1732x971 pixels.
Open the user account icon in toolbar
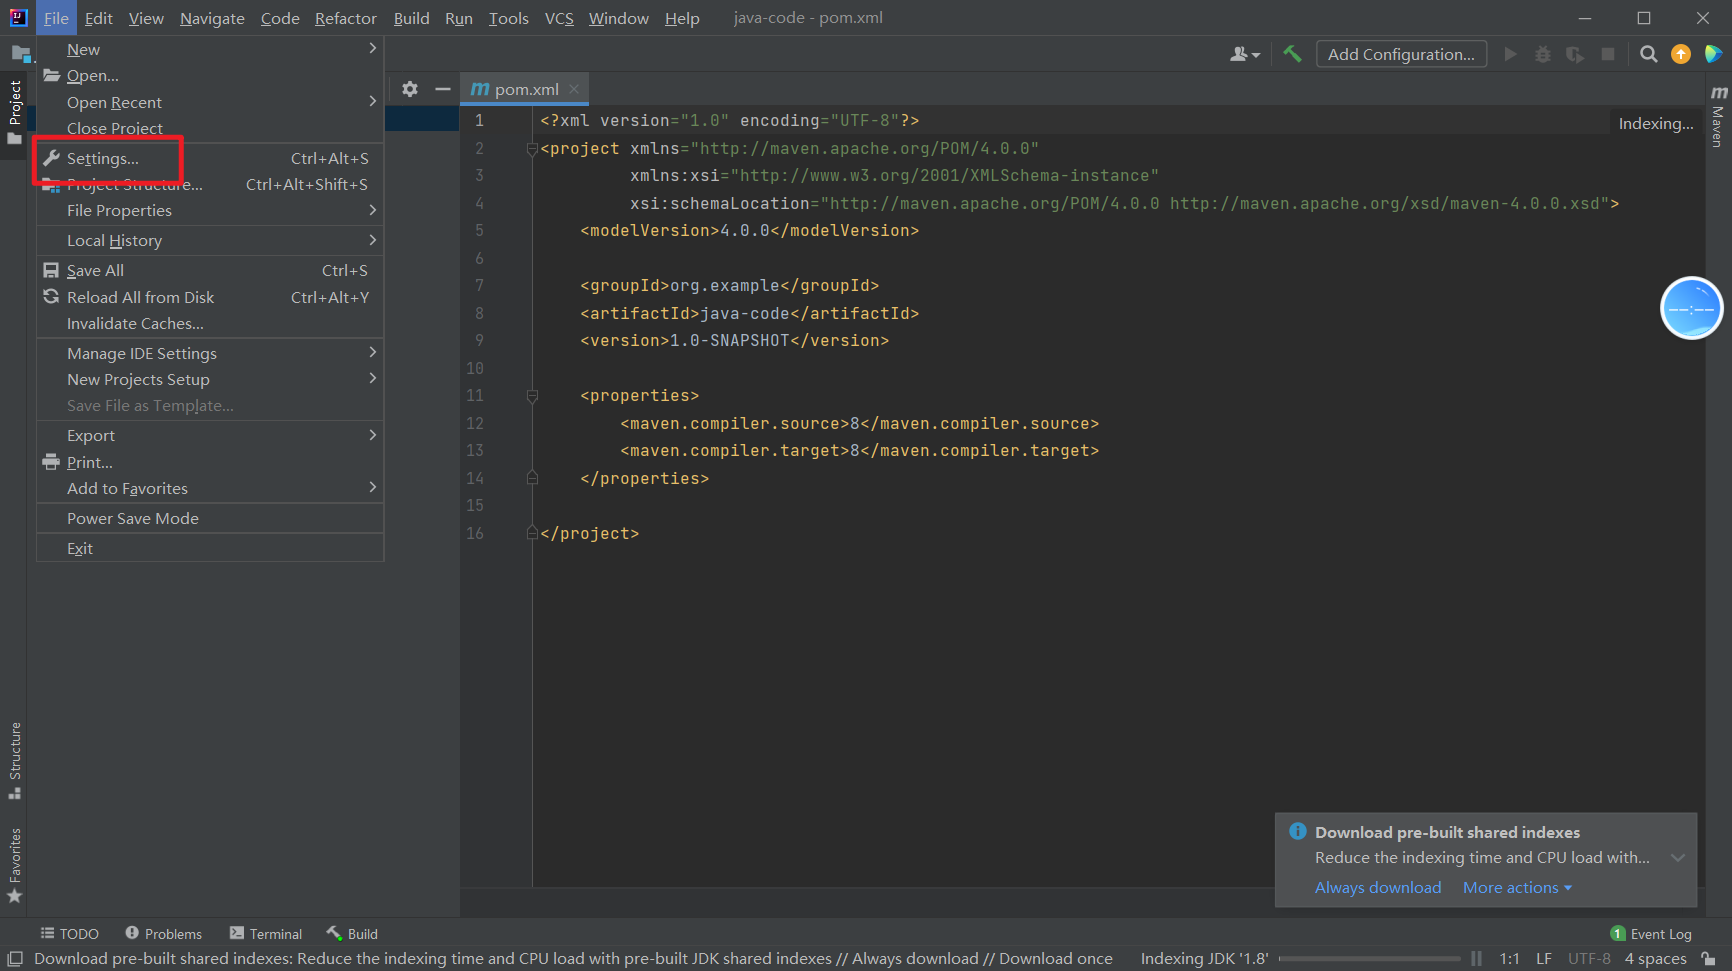(x=1244, y=54)
